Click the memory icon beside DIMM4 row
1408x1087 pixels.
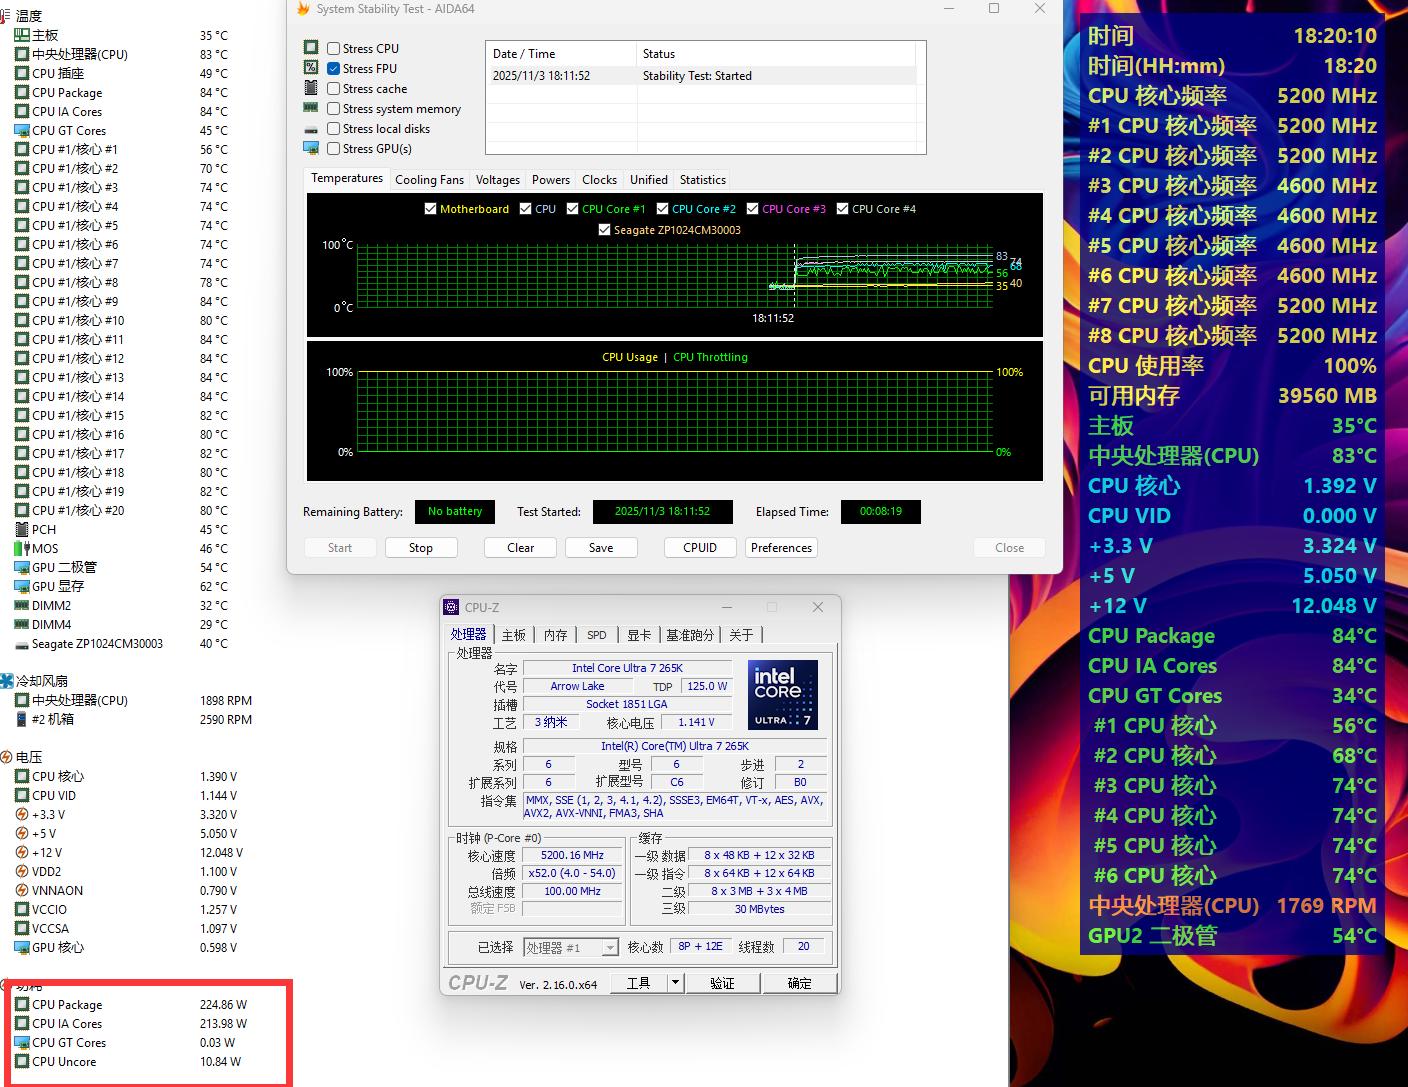point(22,624)
